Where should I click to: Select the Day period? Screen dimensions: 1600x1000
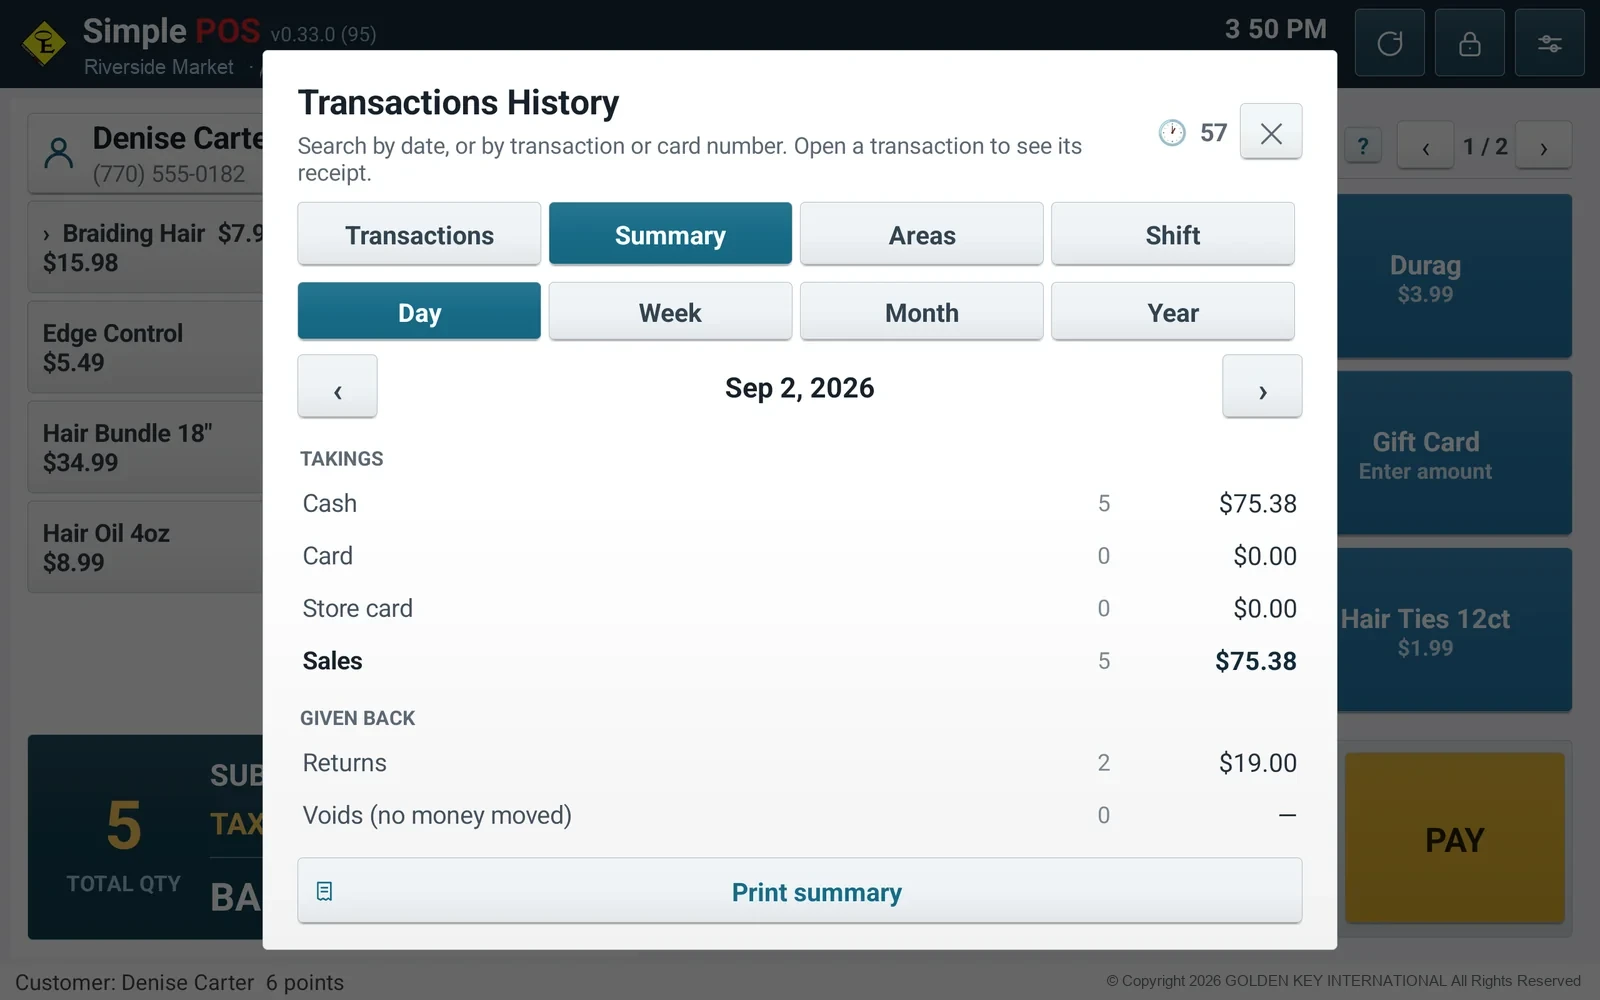[419, 311]
